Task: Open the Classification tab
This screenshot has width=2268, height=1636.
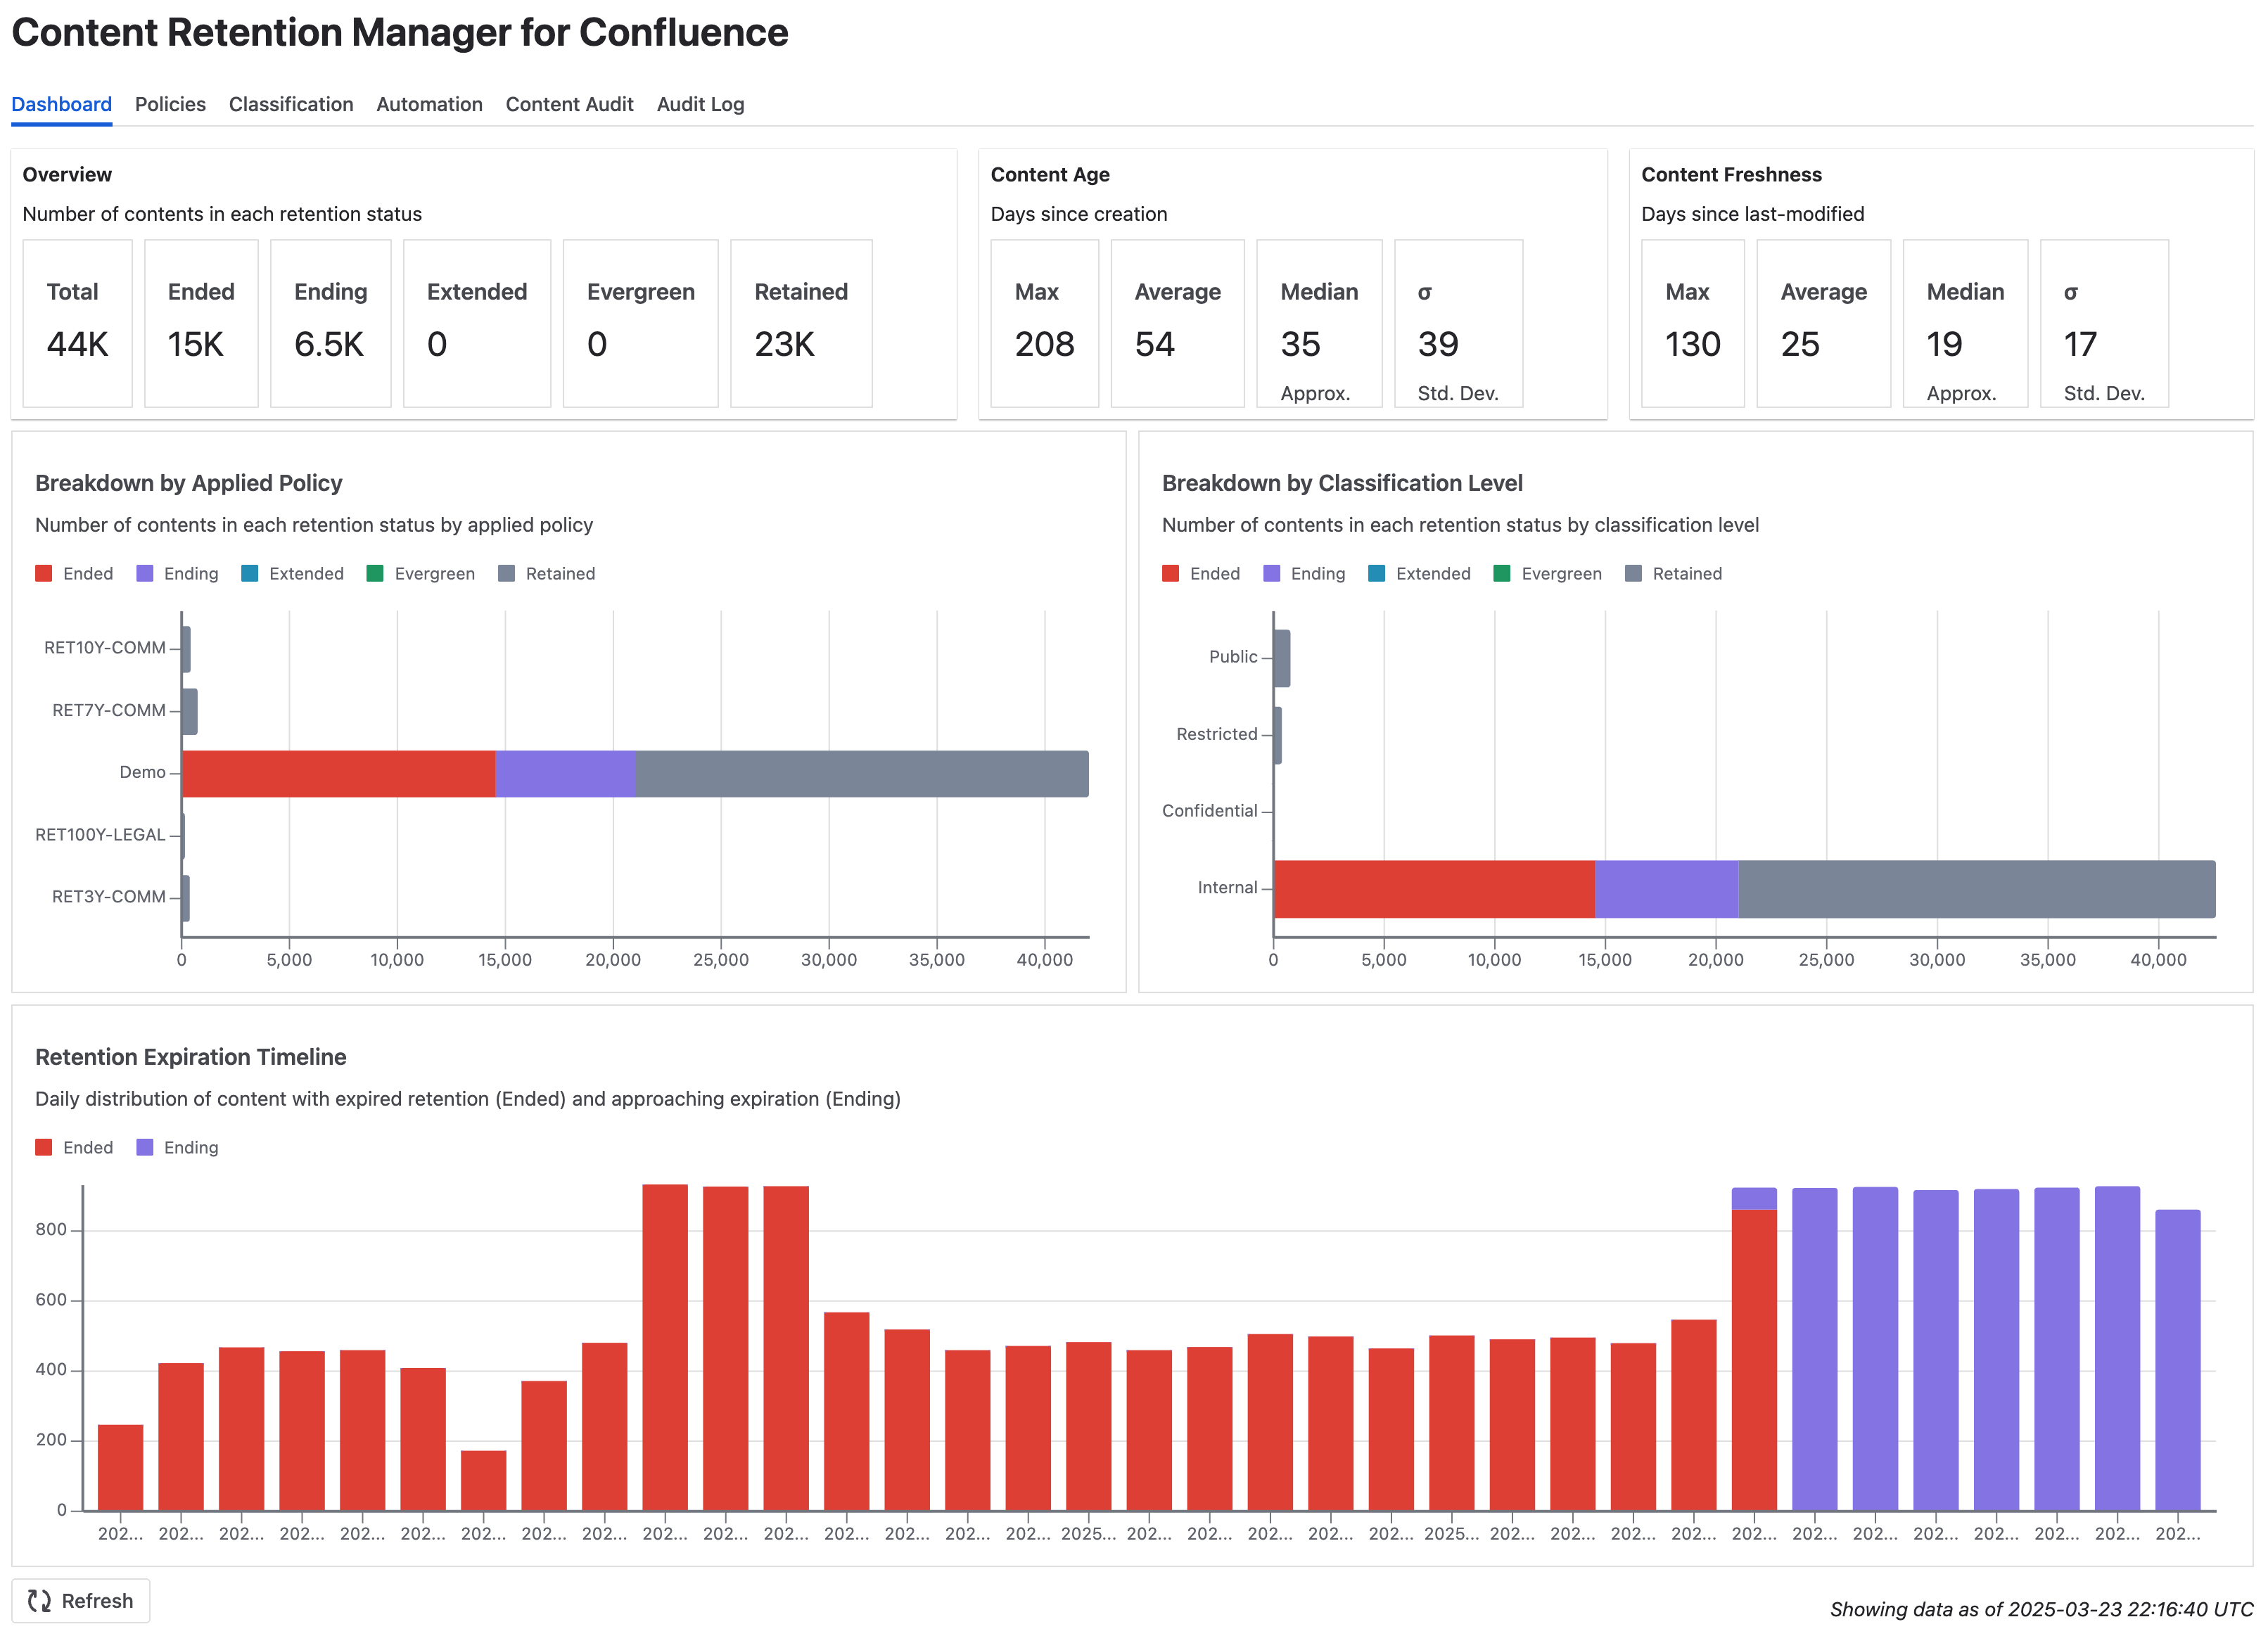Action: [x=291, y=104]
